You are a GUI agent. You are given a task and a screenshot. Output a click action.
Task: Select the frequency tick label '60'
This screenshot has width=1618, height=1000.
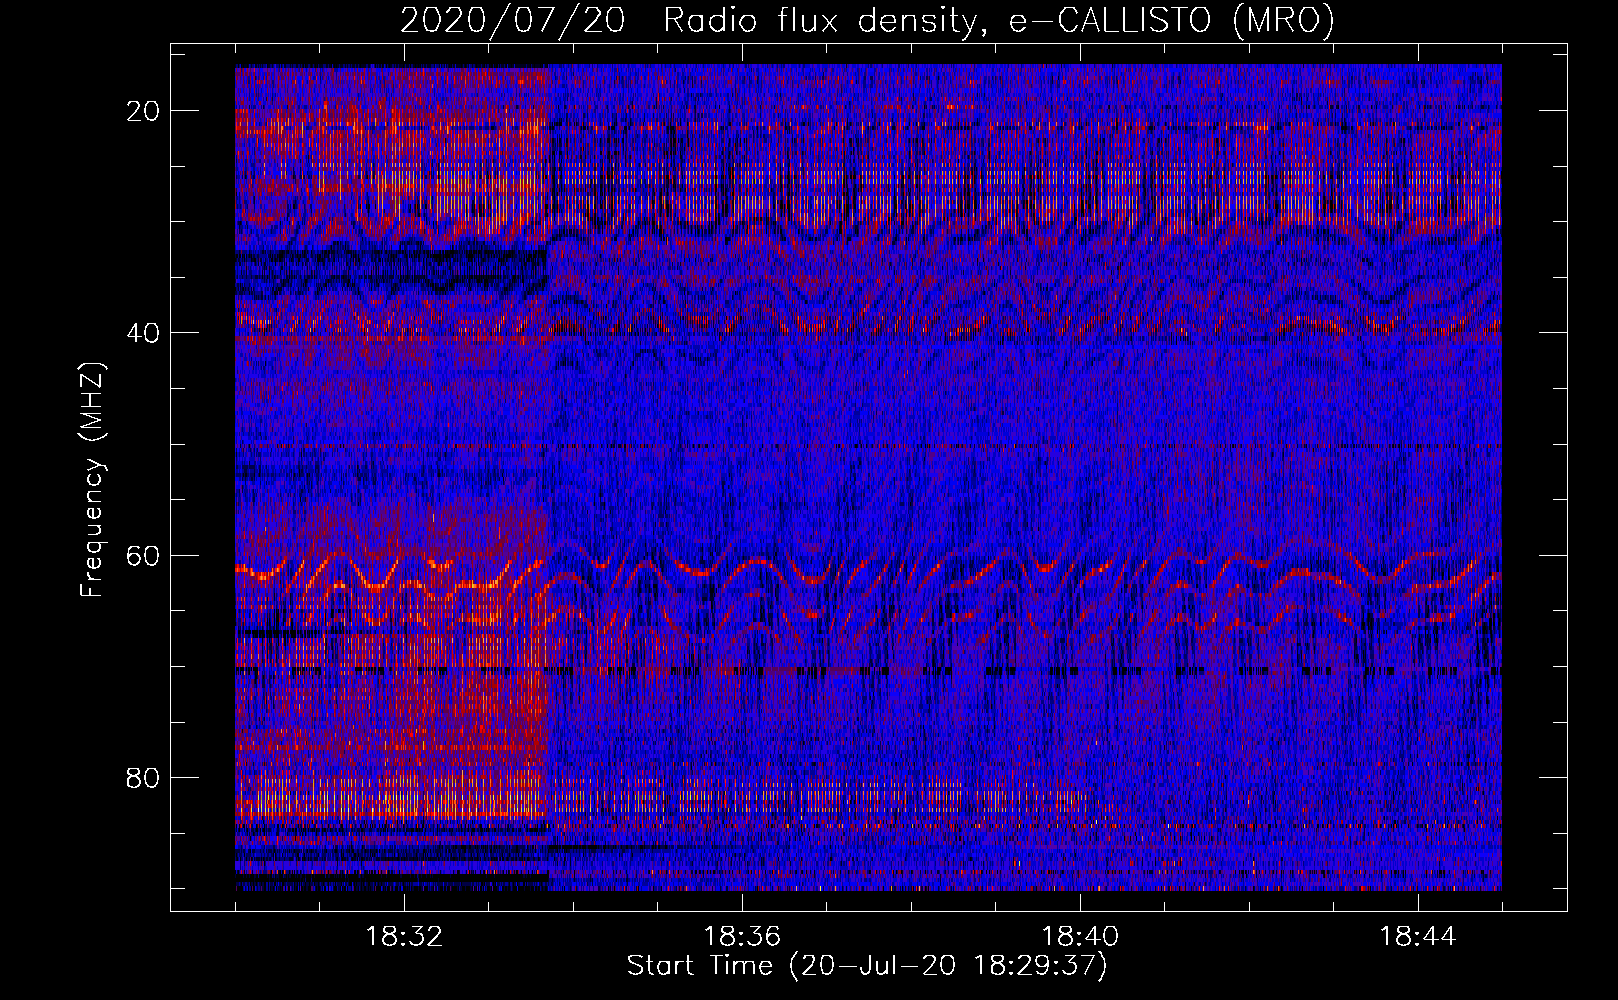pyautogui.click(x=144, y=555)
